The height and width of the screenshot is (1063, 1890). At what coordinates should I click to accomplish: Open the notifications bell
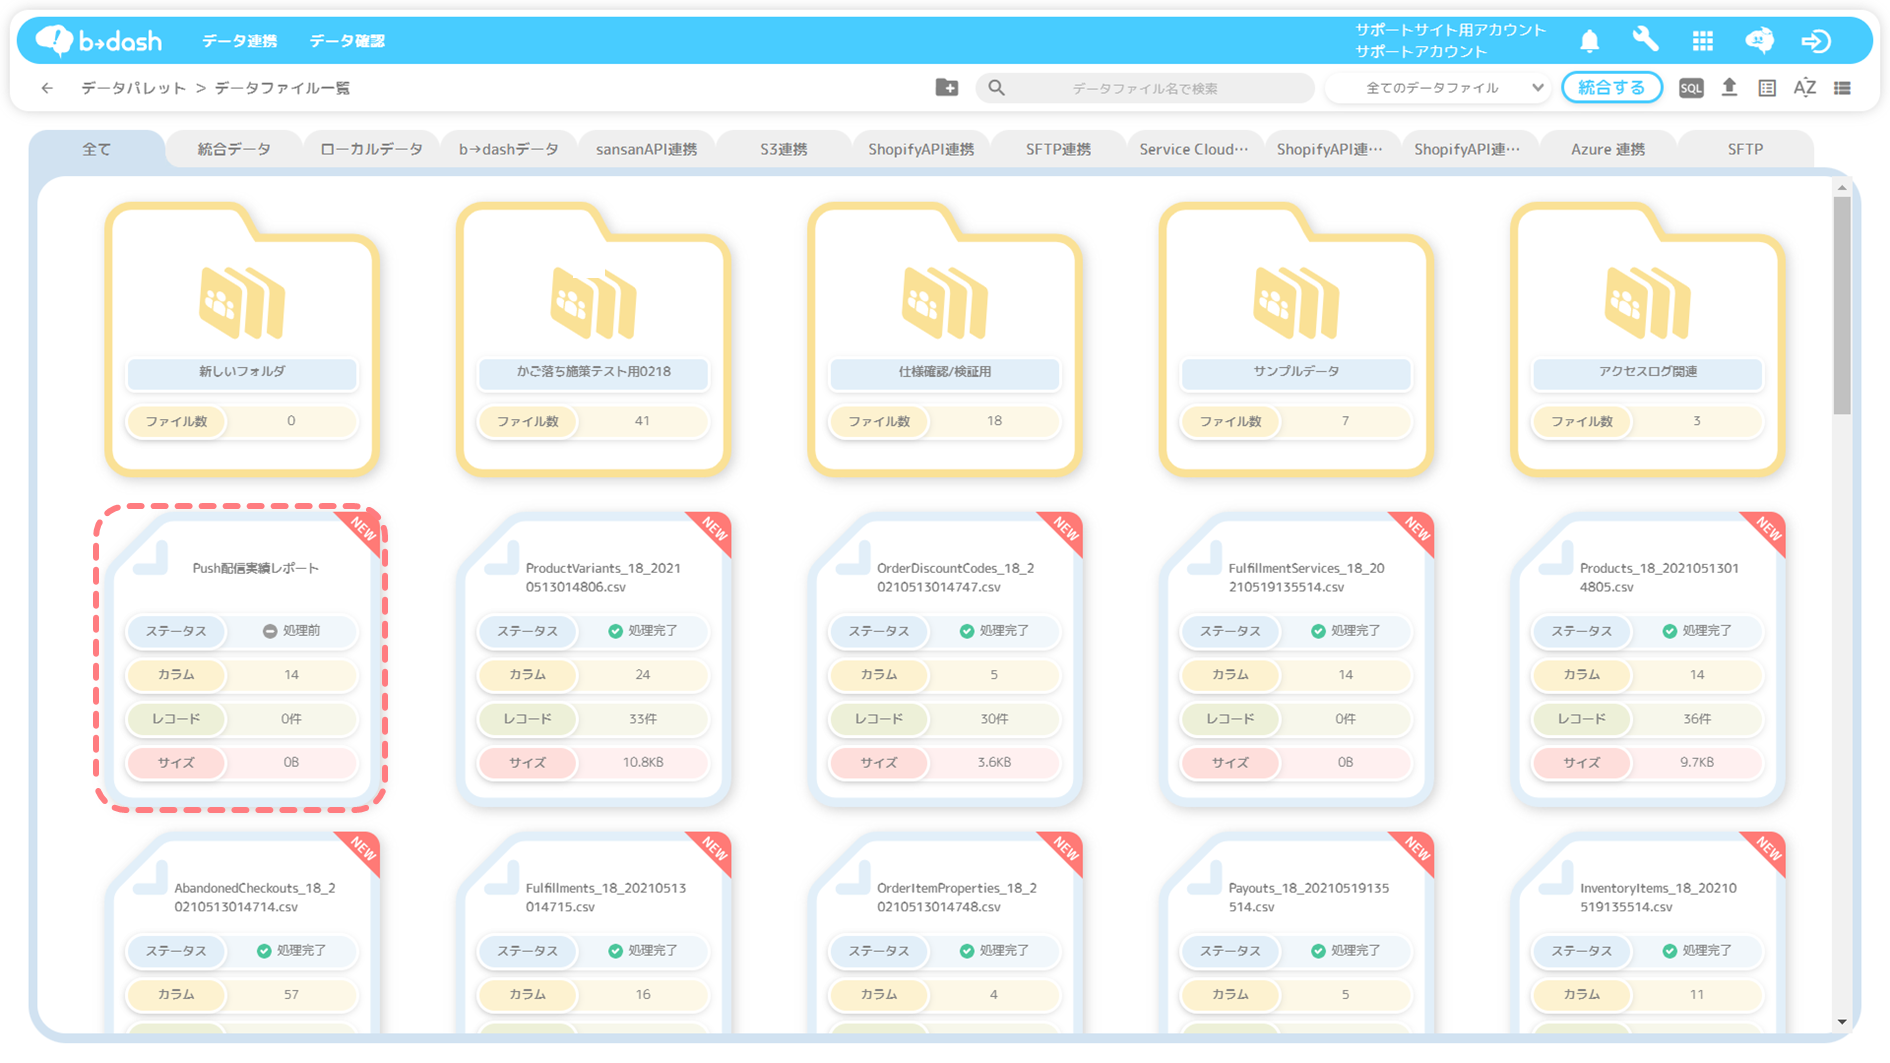1589,40
